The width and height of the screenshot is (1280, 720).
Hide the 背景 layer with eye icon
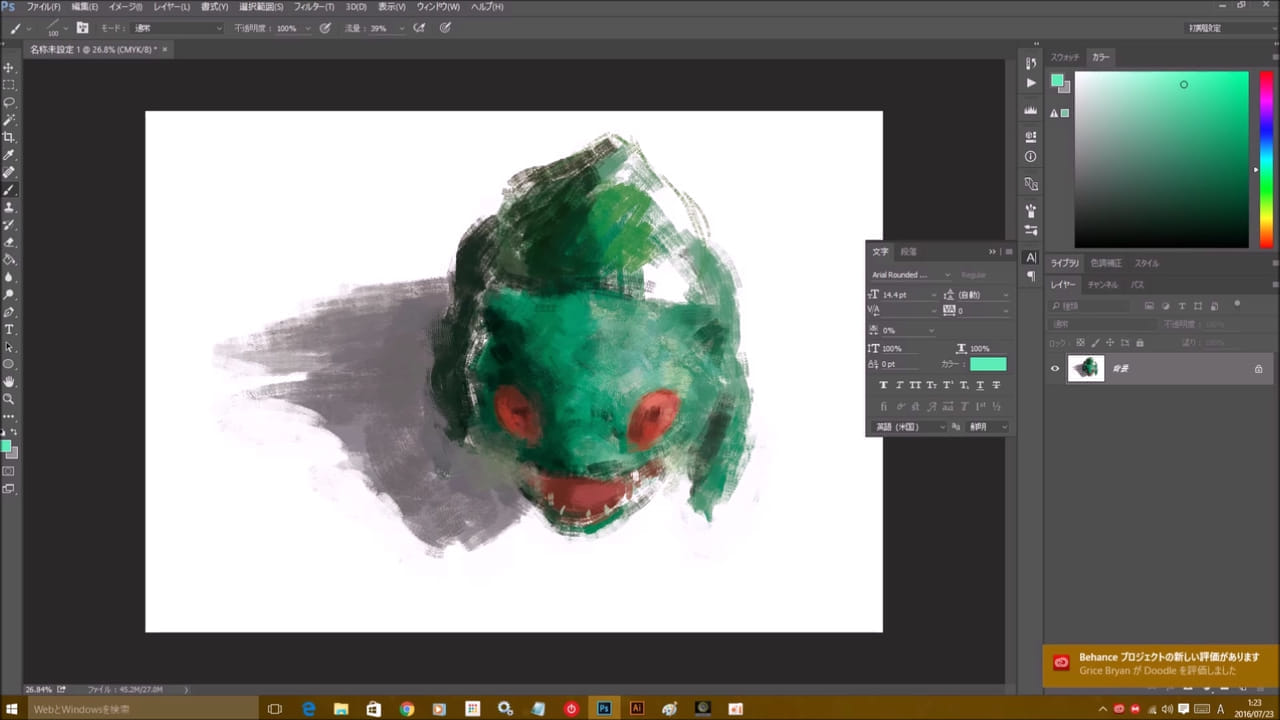[1054, 369]
